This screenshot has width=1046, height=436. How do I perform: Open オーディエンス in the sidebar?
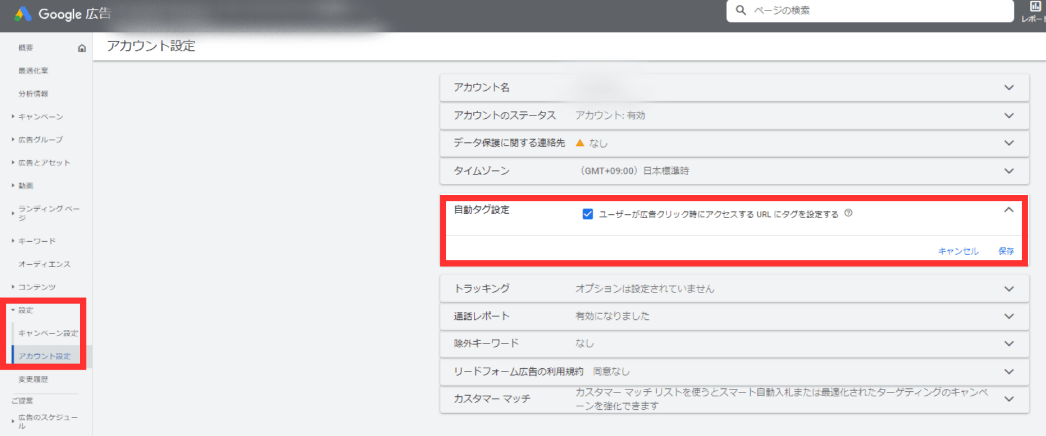(44, 264)
